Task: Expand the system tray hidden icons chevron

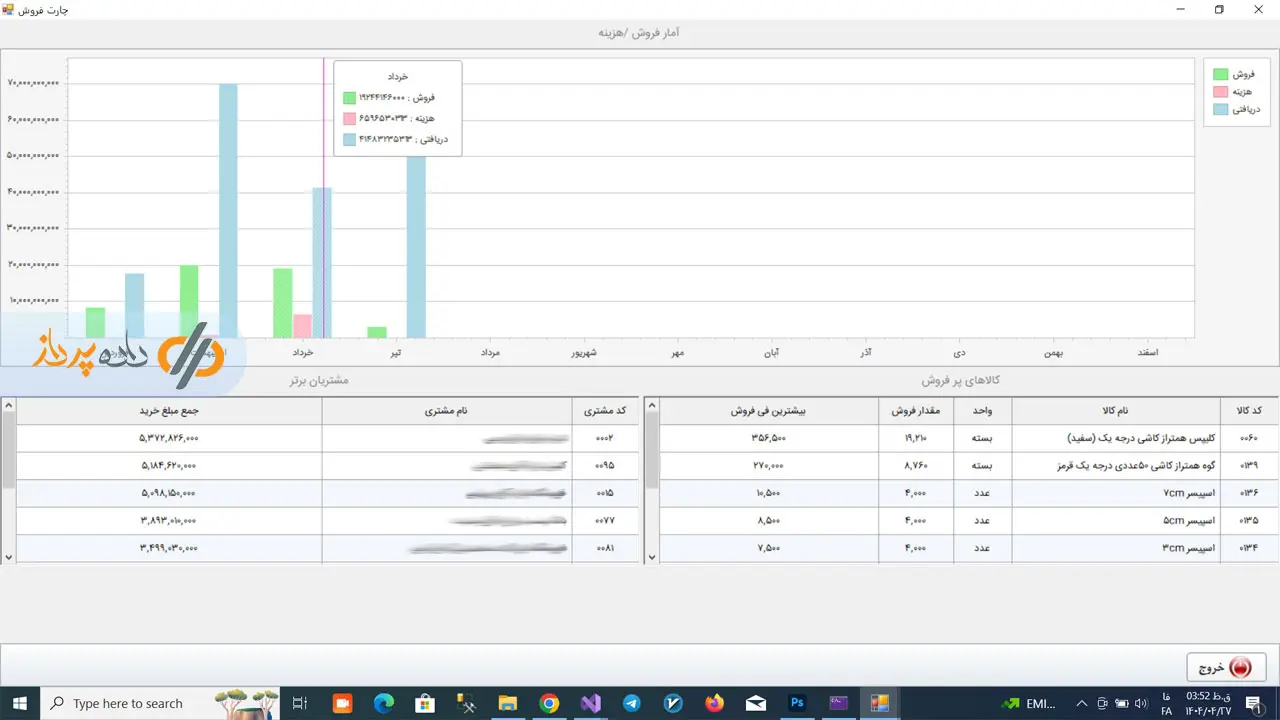Action: coord(1082,704)
